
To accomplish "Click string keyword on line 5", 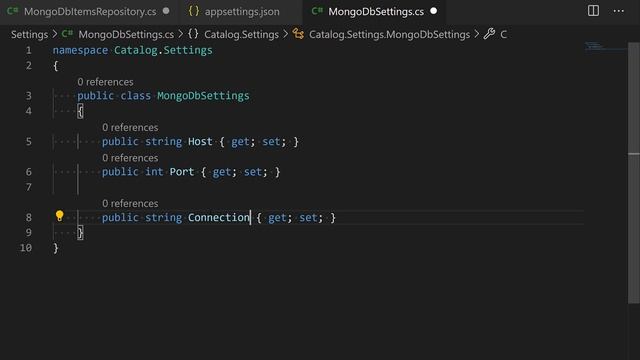I will (x=164, y=142).
